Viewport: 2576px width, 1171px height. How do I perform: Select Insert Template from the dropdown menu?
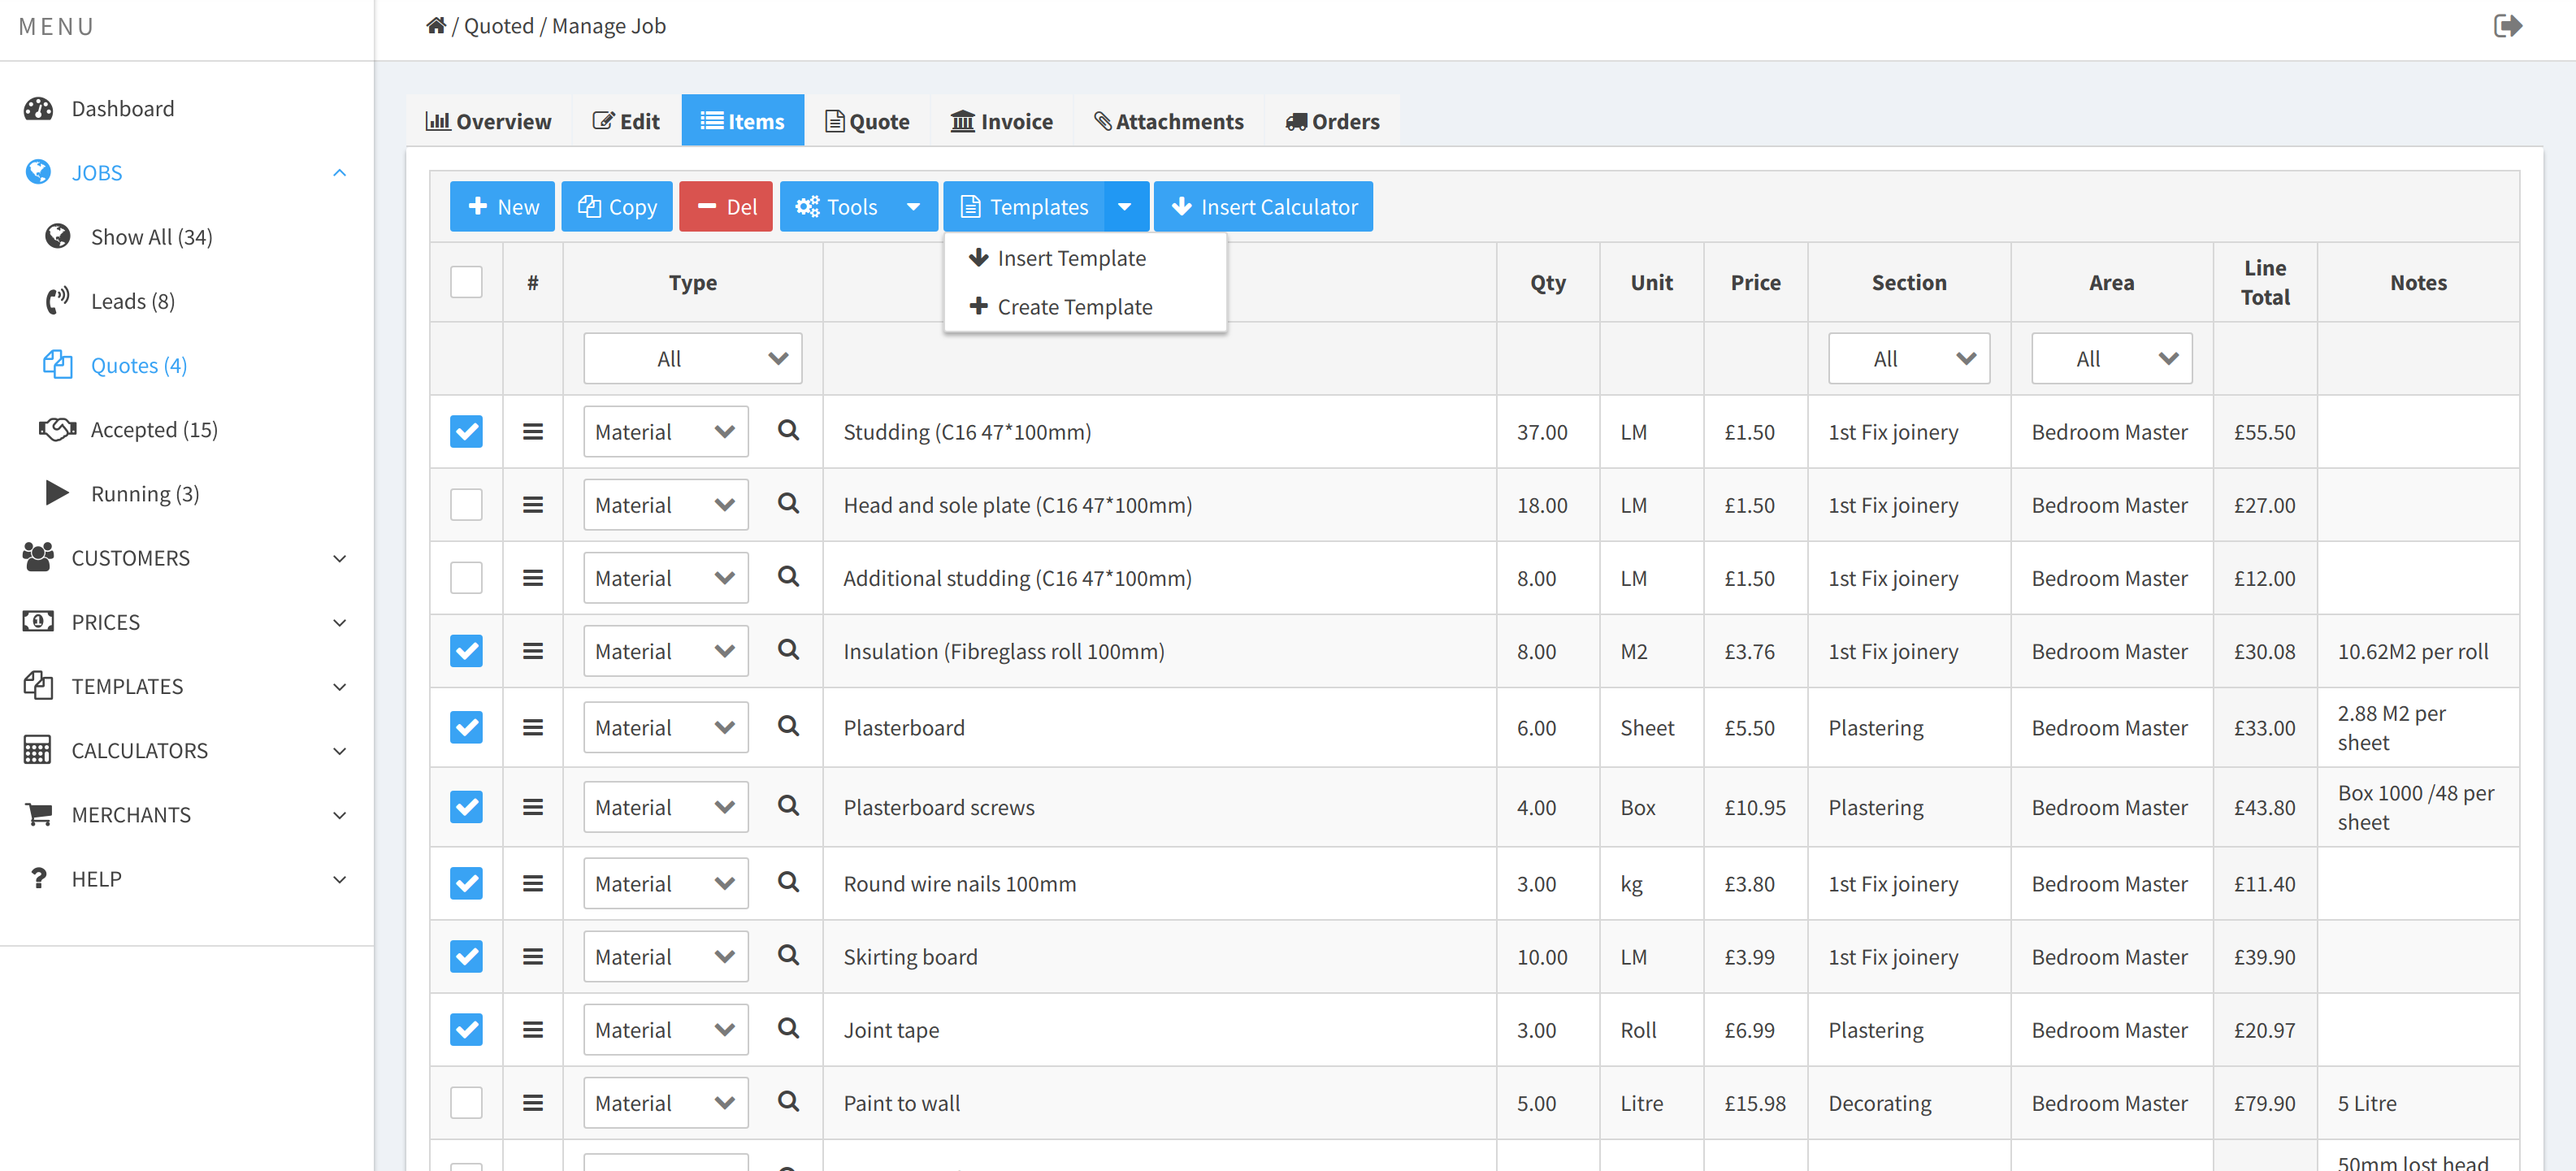(x=1070, y=258)
